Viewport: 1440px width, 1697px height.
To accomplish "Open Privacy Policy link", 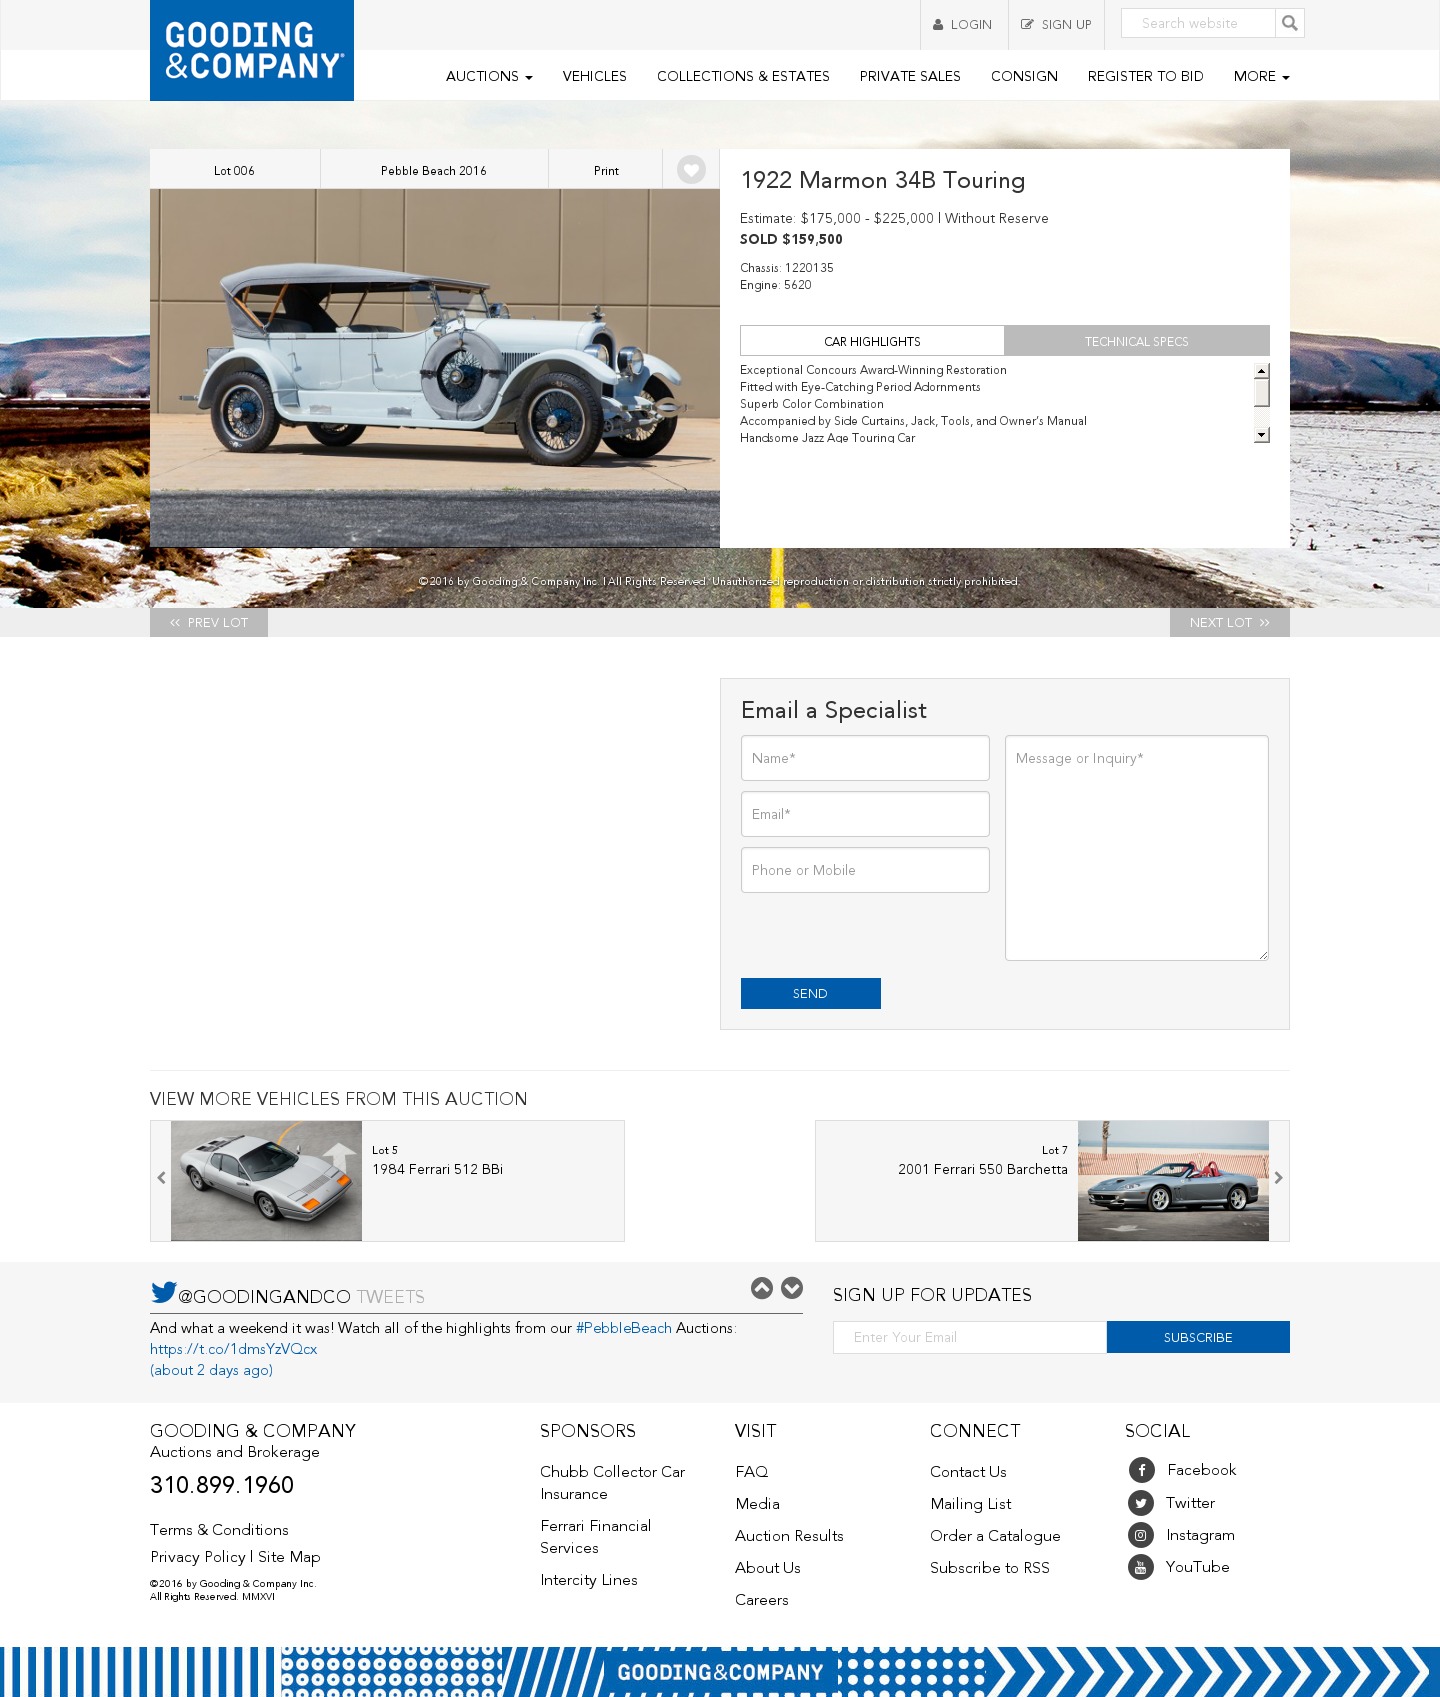I will 198,1557.
